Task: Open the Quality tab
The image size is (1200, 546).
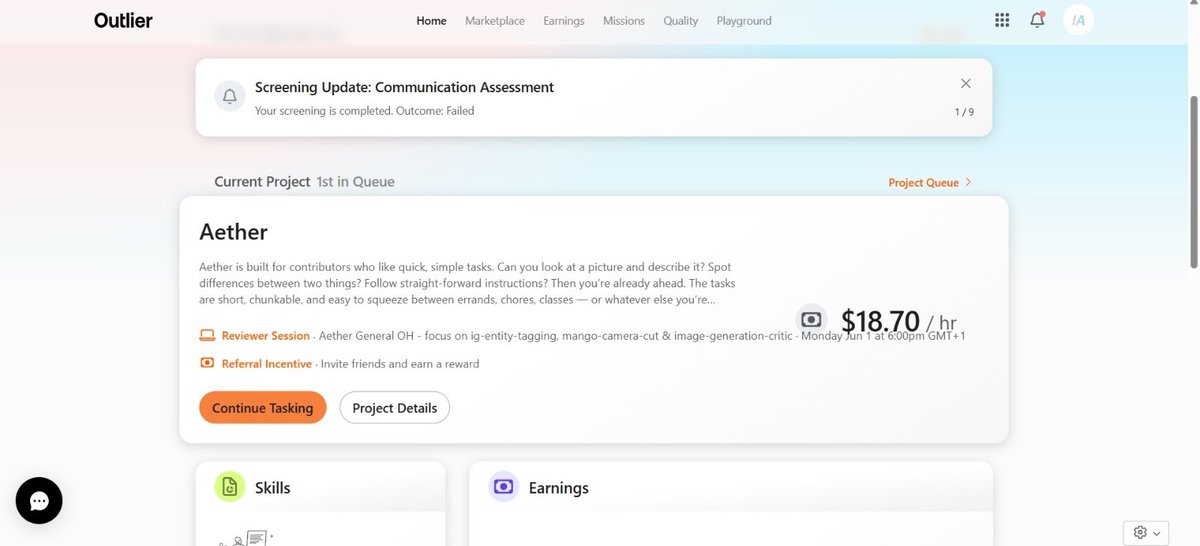Action: (x=681, y=20)
